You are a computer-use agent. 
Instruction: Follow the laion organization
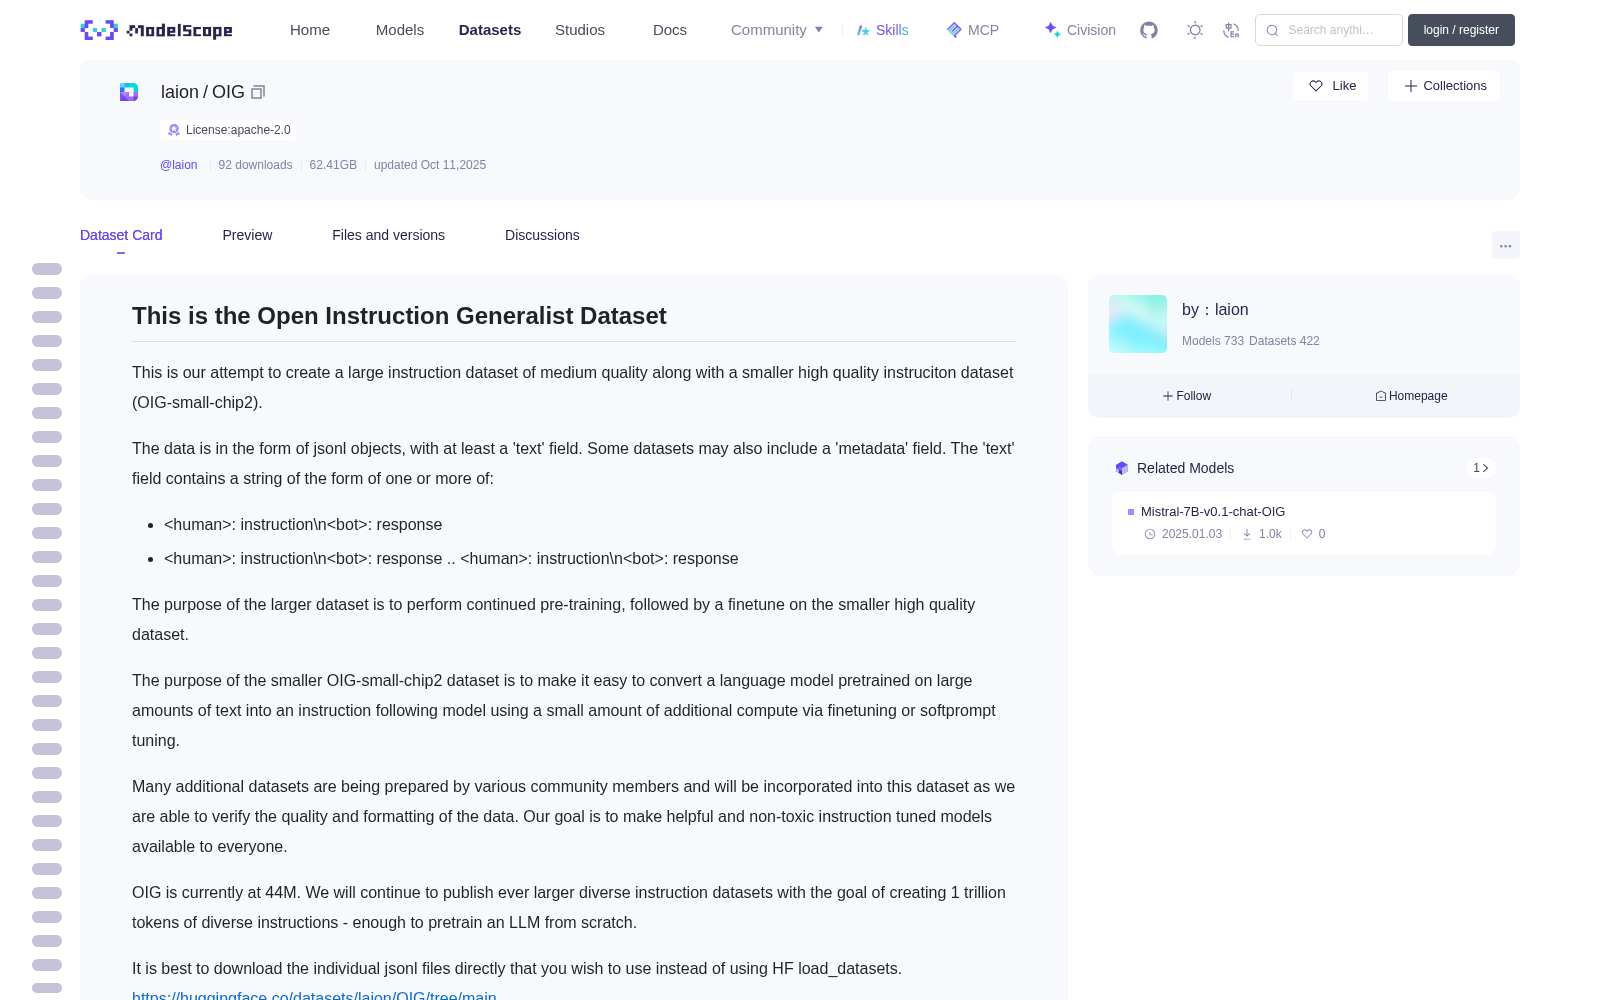point(1187,396)
